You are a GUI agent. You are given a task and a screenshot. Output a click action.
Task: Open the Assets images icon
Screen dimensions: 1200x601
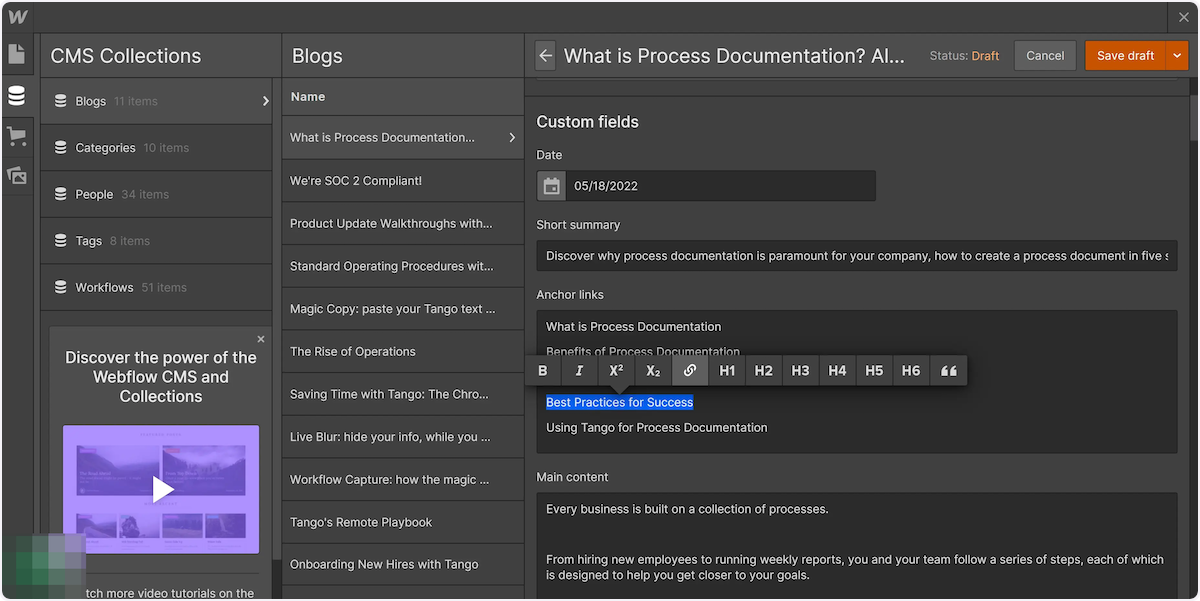coord(16,176)
